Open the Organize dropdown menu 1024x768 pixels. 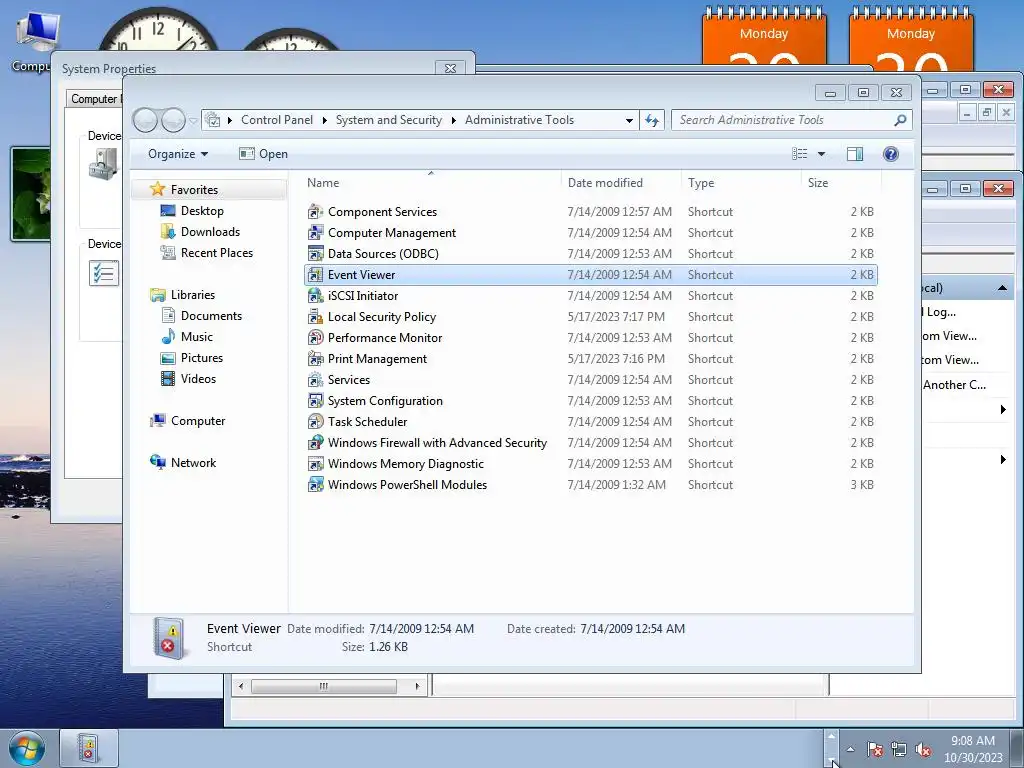pyautogui.click(x=178, y=154)
